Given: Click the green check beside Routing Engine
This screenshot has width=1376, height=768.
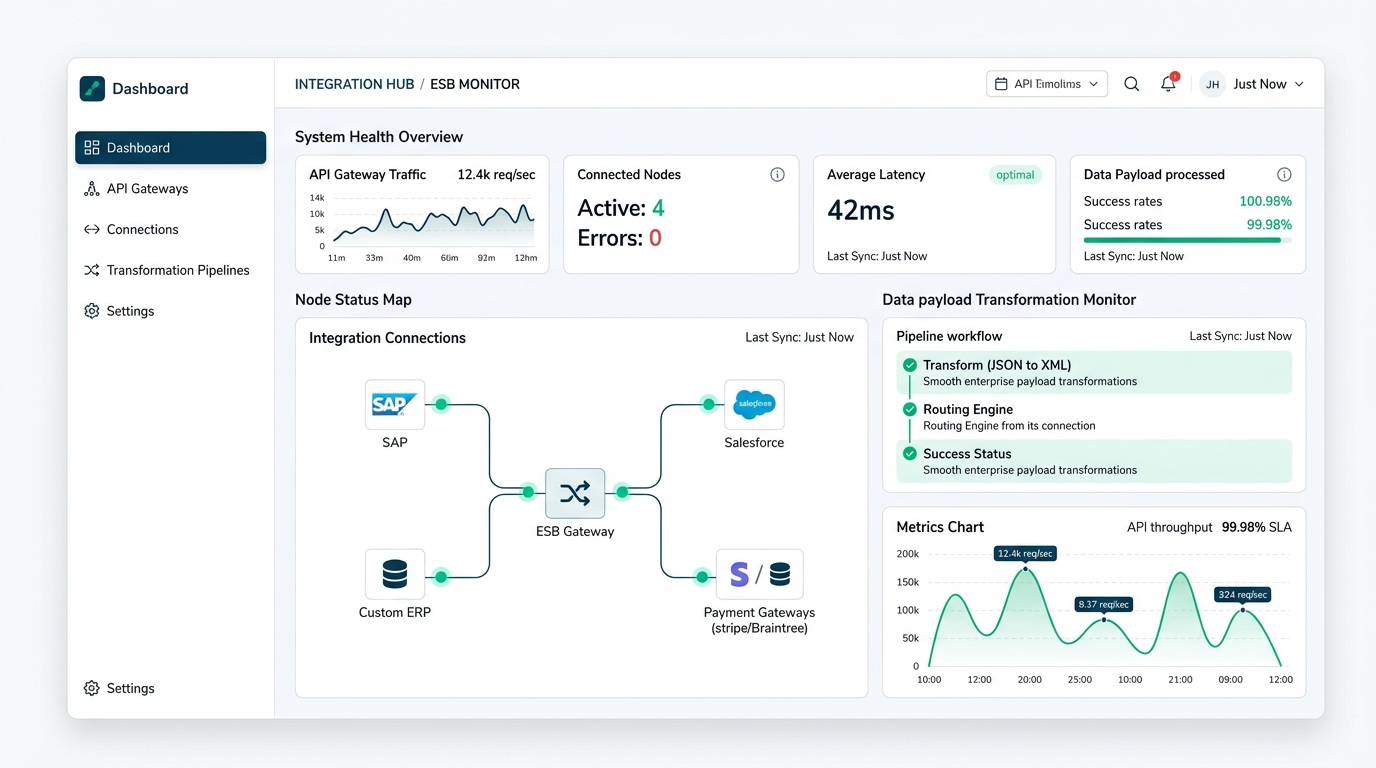Looking at the screenshot, I should tap(910, 409).
